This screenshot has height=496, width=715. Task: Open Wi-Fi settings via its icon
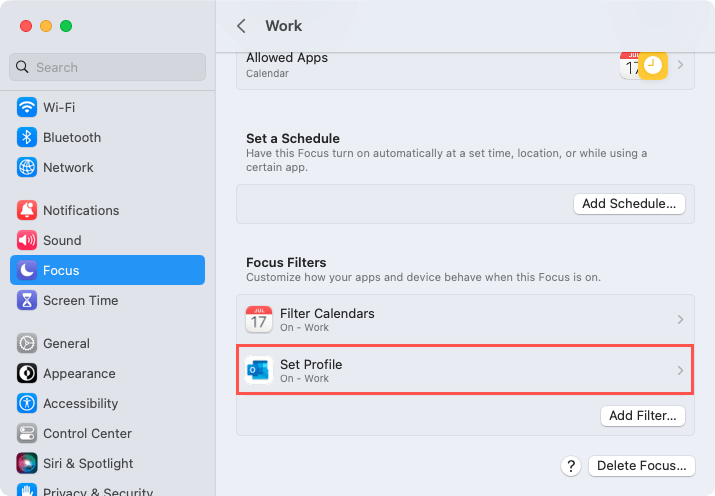click(x=27, y=107)
